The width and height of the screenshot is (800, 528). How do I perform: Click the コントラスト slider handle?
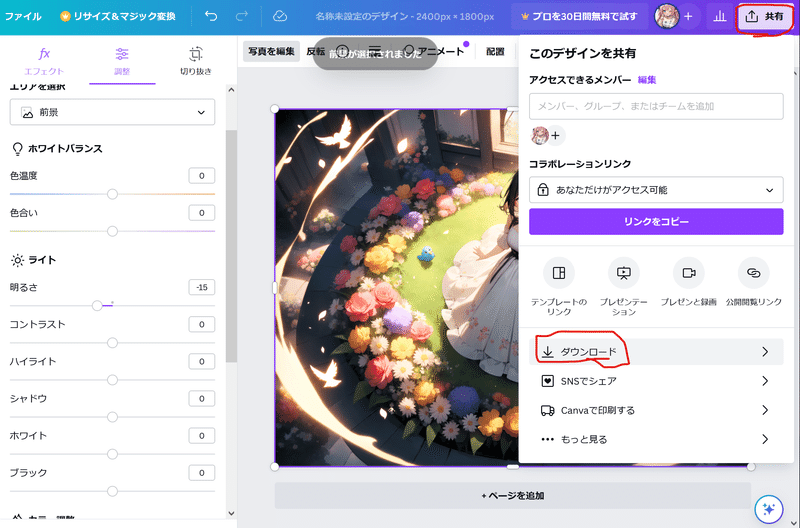click(x=112, y=343)
